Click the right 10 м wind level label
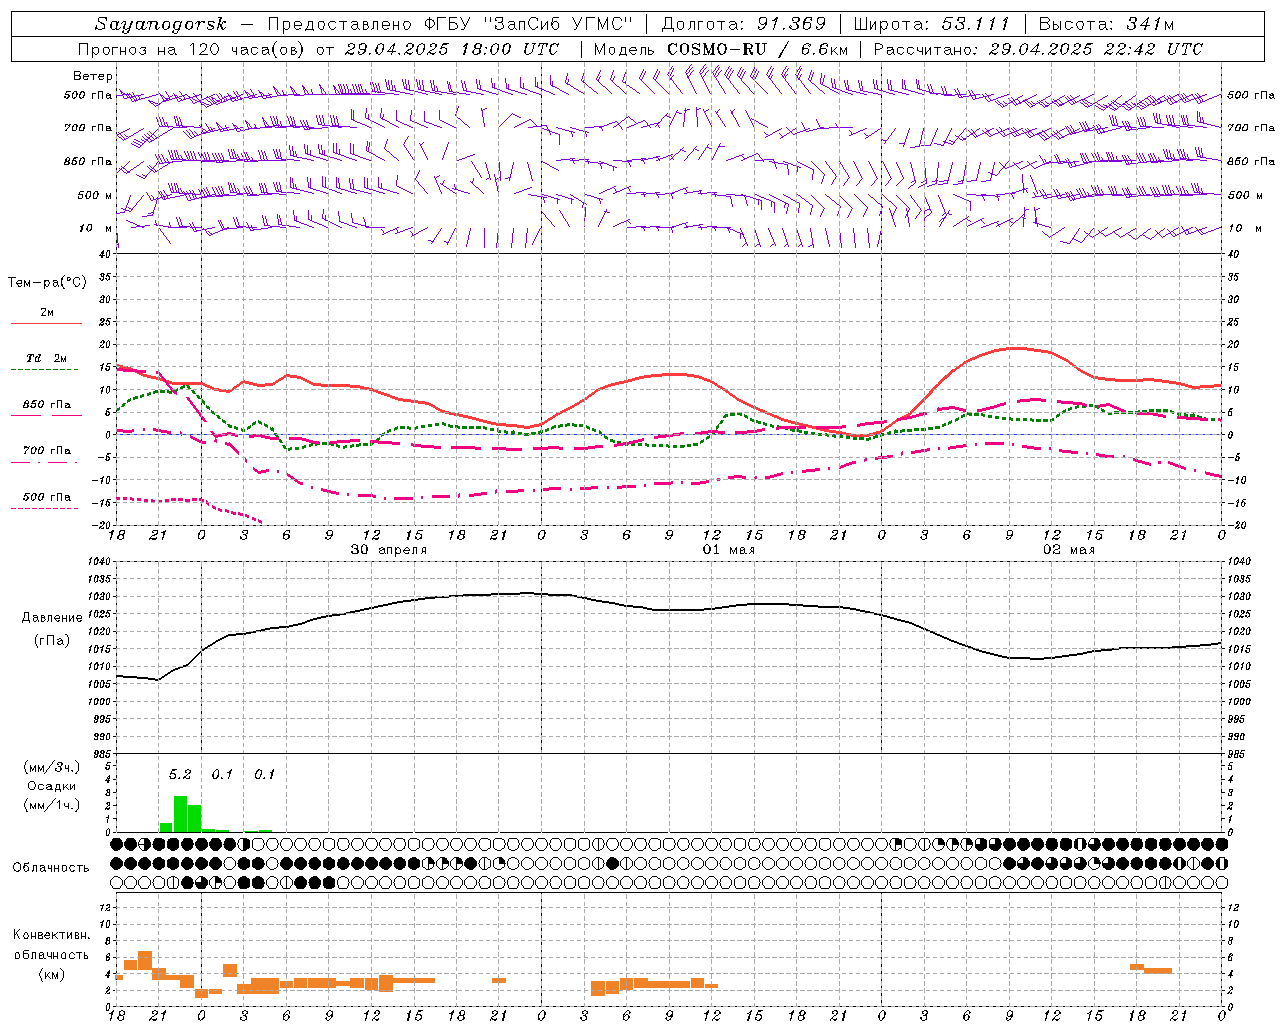The height and width of the screenshot is (1024, 1280). click(1243, 228)
